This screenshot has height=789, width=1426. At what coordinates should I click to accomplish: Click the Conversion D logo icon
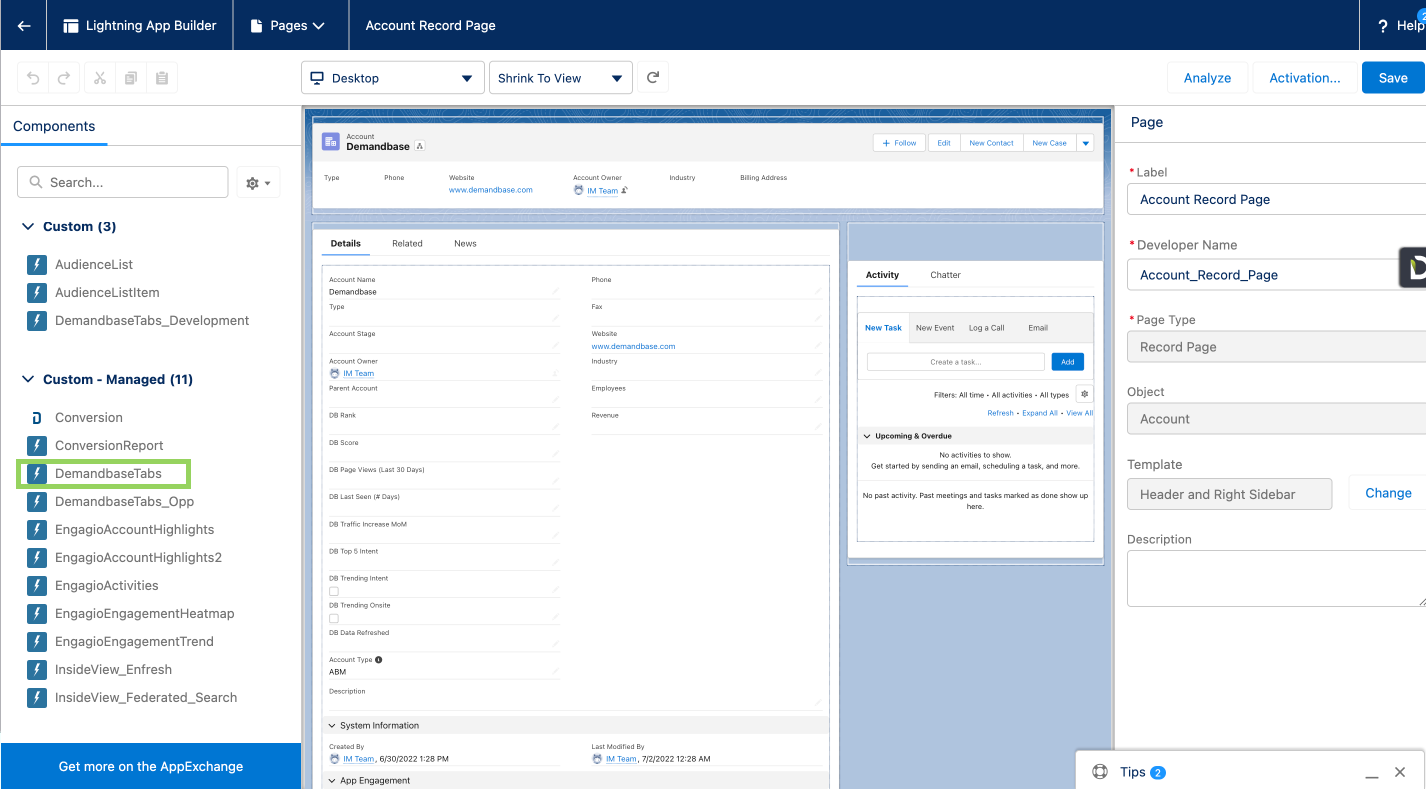[x=37, y=418]
